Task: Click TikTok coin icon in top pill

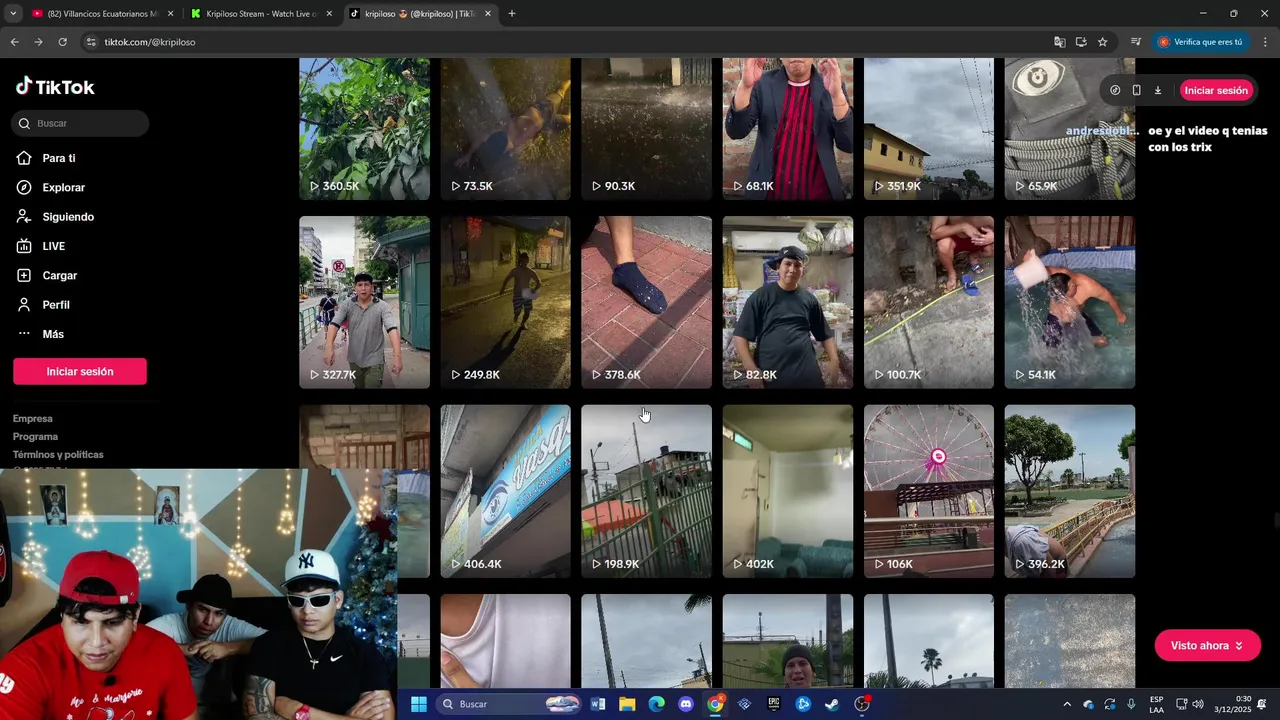Action: tap(1115, 90)
